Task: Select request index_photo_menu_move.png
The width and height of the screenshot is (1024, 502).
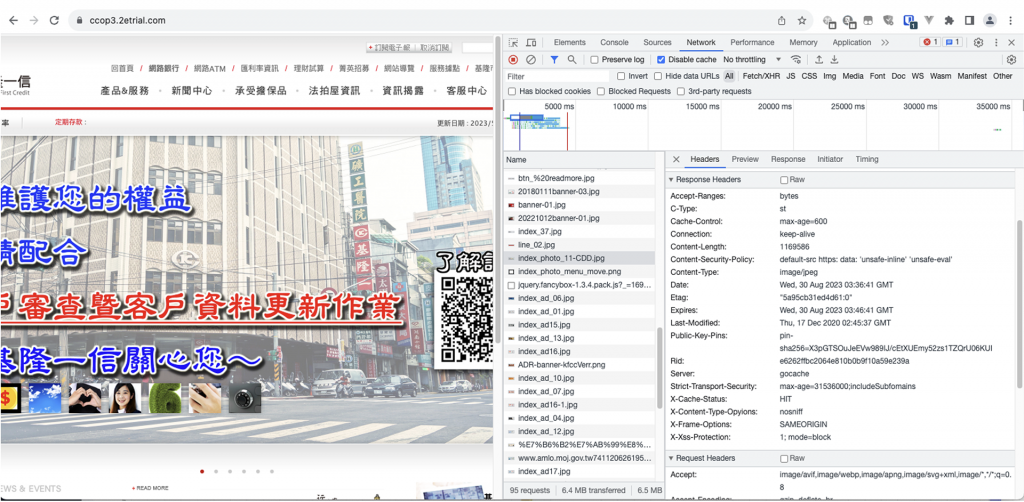Action: [x=580, y=272]
